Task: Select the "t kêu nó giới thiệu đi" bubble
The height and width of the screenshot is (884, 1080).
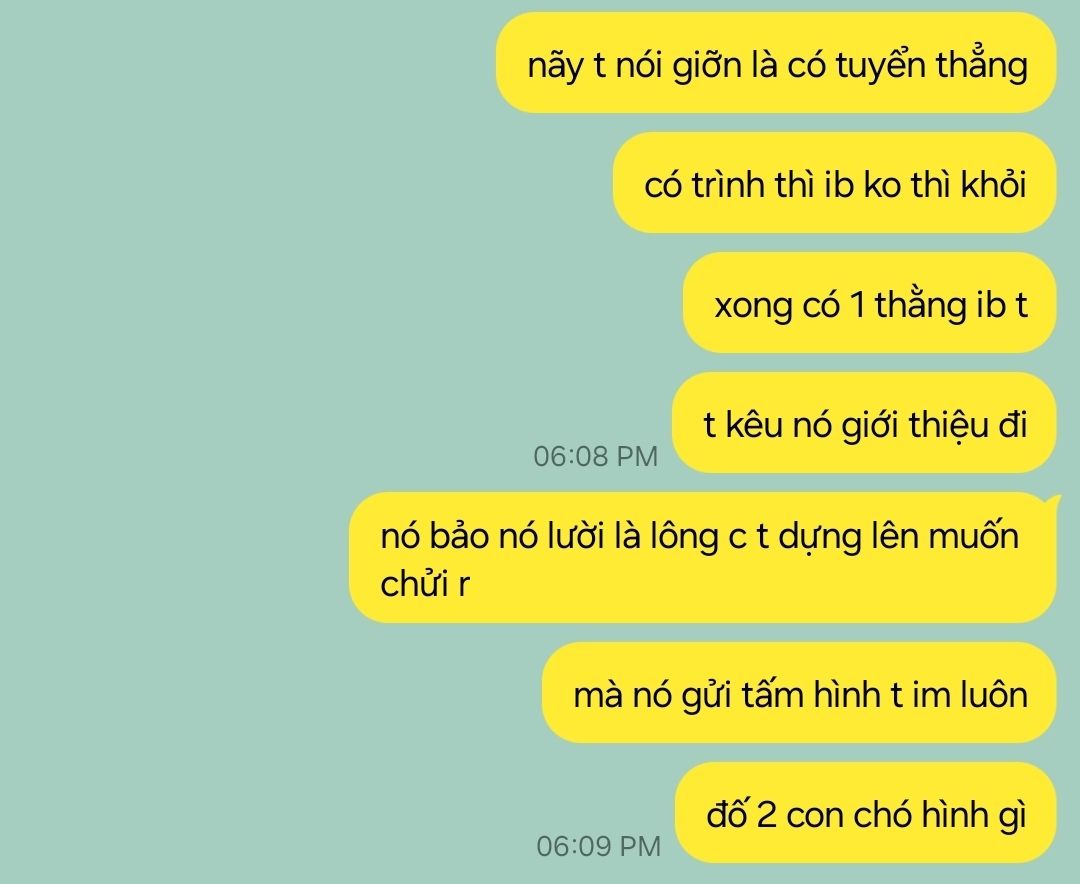Action: (864, 423)
